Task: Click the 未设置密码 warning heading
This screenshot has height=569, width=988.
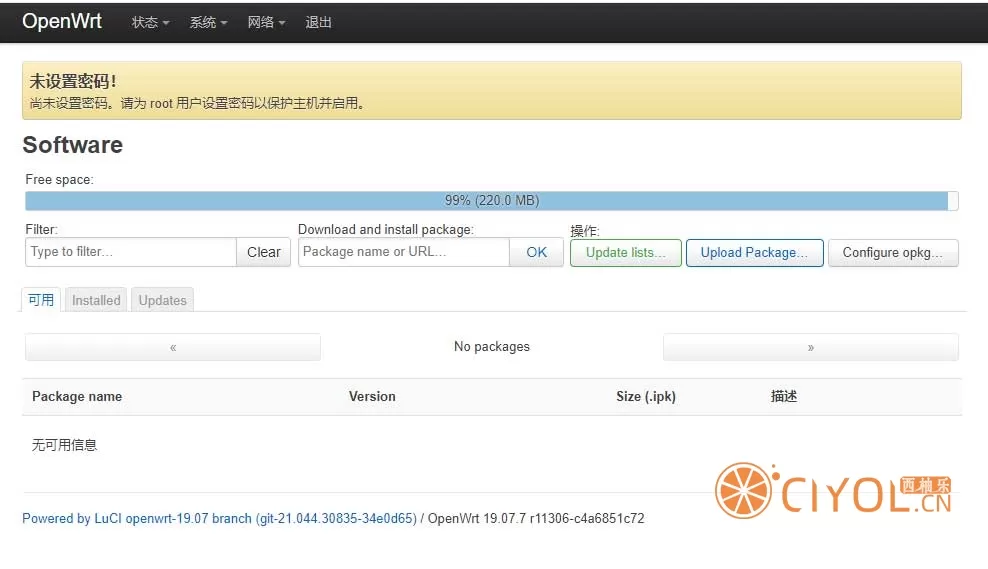Action: (x=72, y=81)
